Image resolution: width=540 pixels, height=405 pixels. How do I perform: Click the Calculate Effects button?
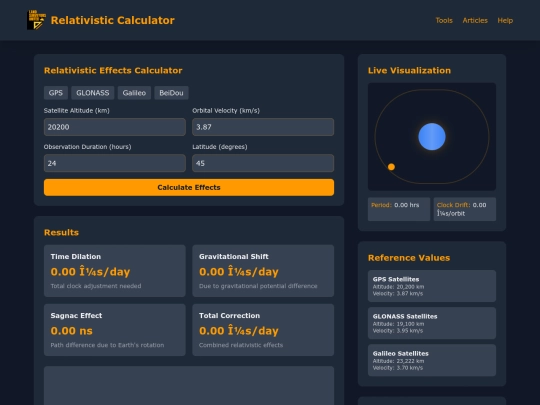[x=189, y=187]
